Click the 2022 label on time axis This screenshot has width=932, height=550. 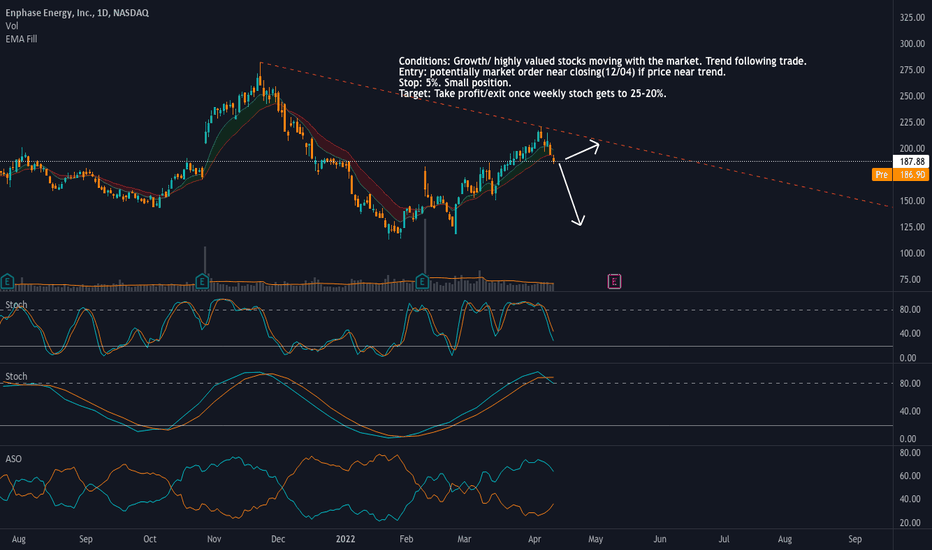click(345, 539)
